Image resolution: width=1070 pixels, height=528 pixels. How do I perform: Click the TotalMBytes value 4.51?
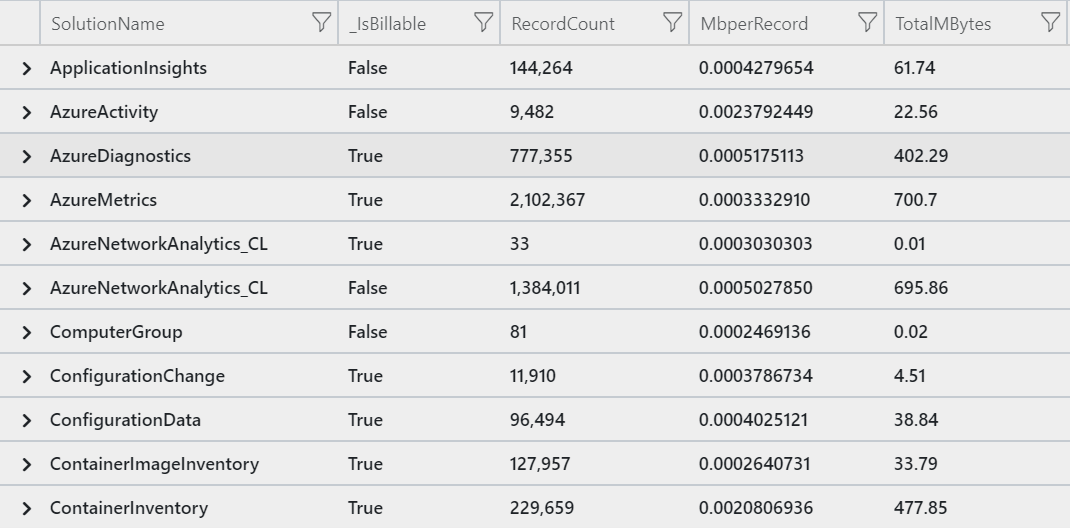click(910, 376)
